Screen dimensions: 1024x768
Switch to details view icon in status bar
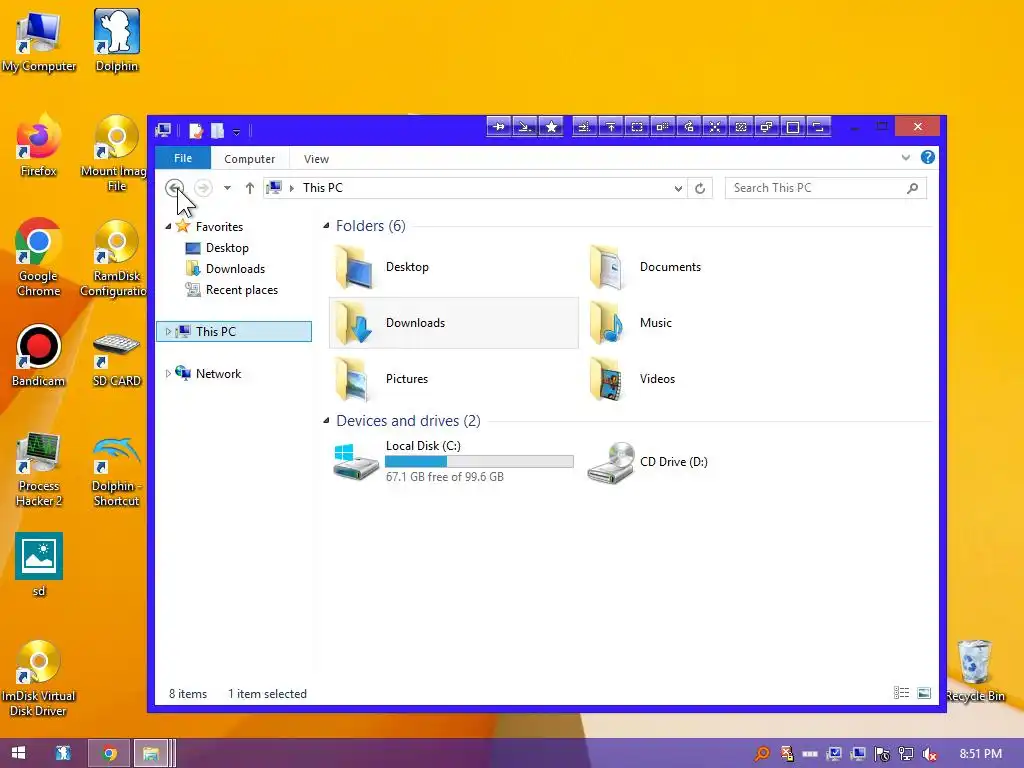(901, 693)
